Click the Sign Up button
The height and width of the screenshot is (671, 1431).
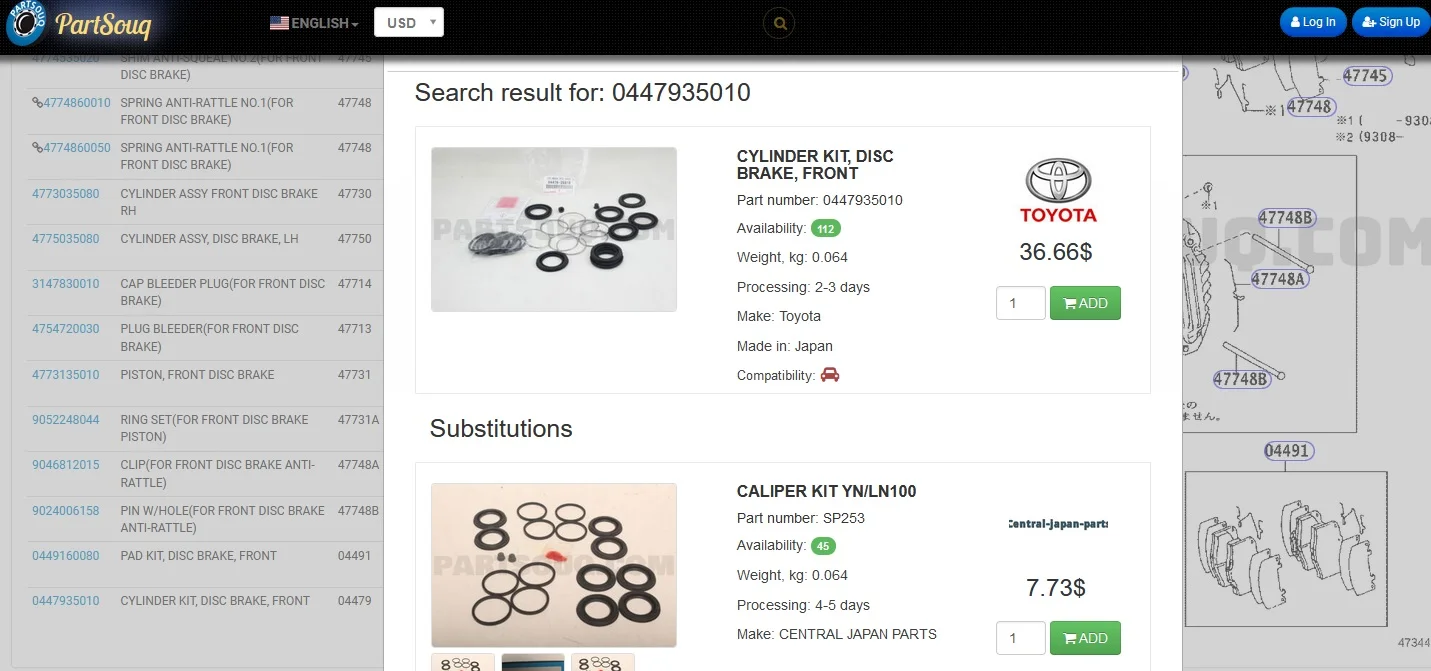point(1390,22)
